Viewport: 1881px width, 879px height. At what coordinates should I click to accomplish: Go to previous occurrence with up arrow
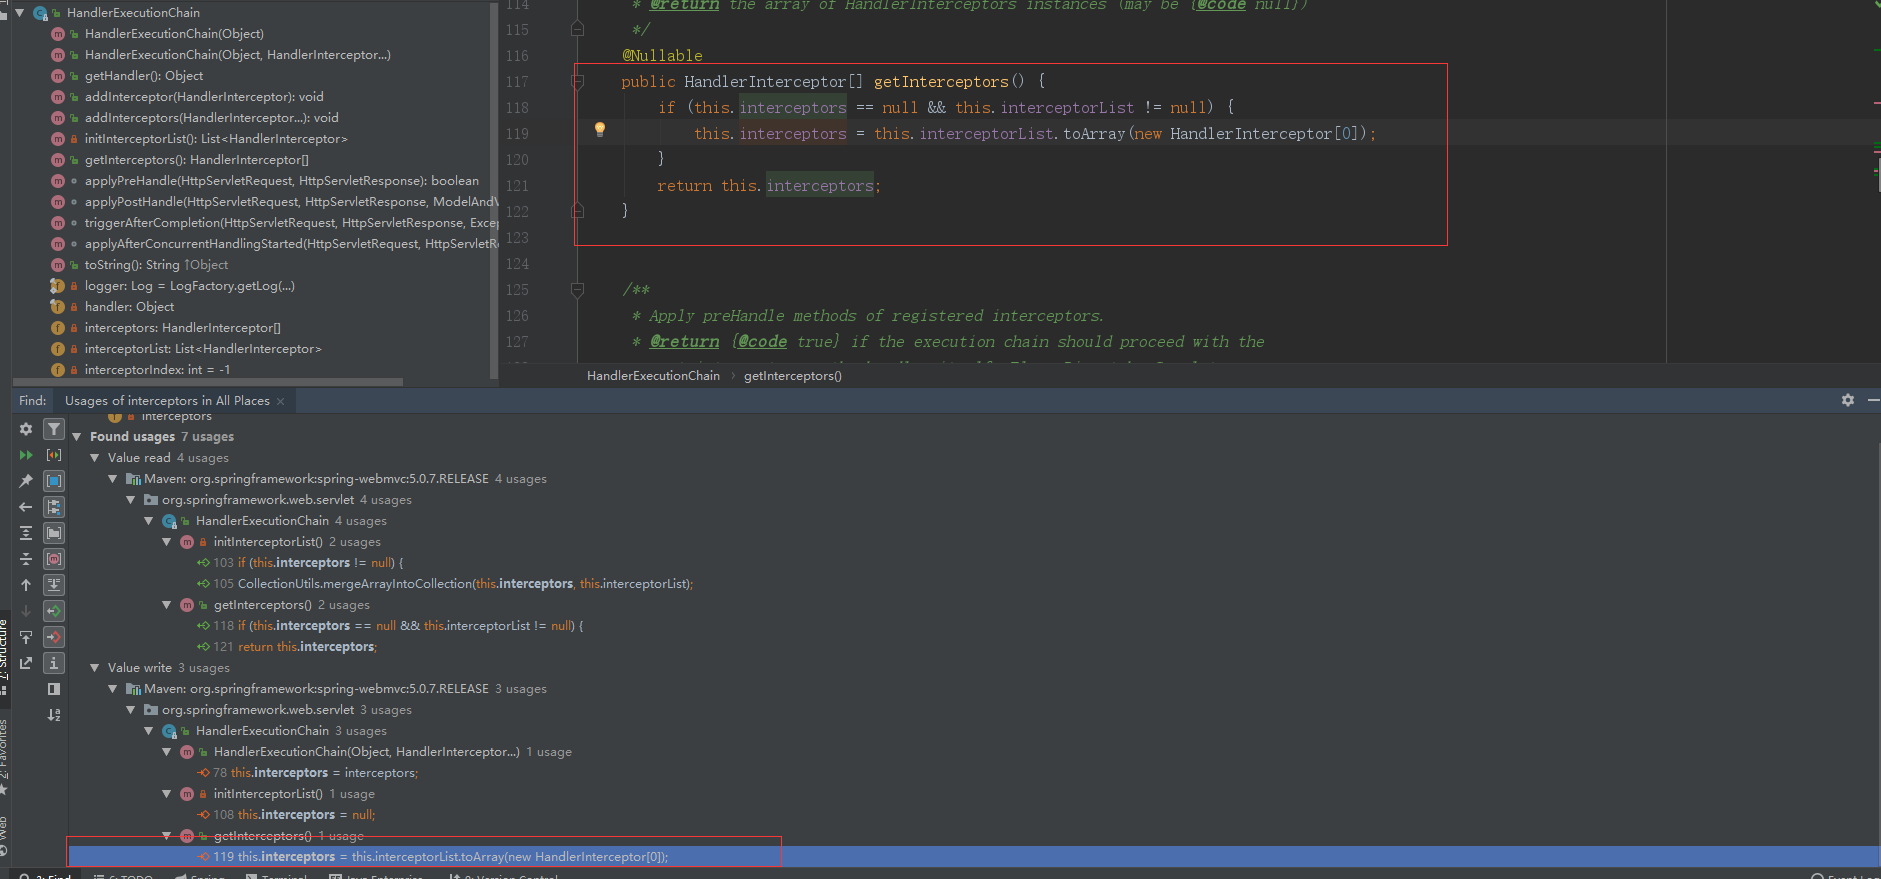point(26,585)
